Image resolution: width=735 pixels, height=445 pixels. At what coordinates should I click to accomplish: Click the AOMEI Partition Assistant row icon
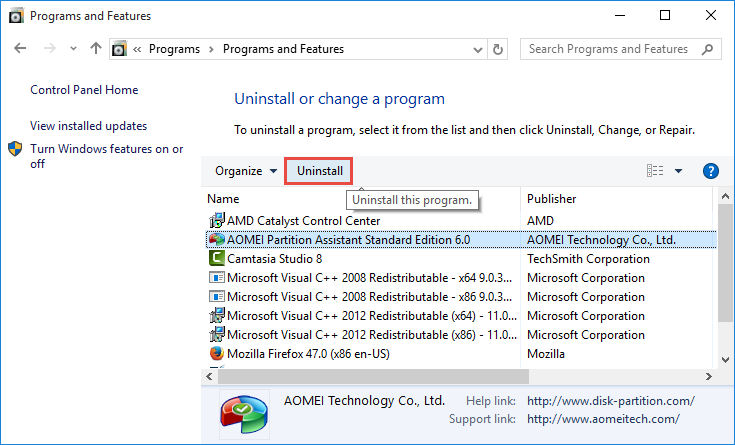pos(217,240)
